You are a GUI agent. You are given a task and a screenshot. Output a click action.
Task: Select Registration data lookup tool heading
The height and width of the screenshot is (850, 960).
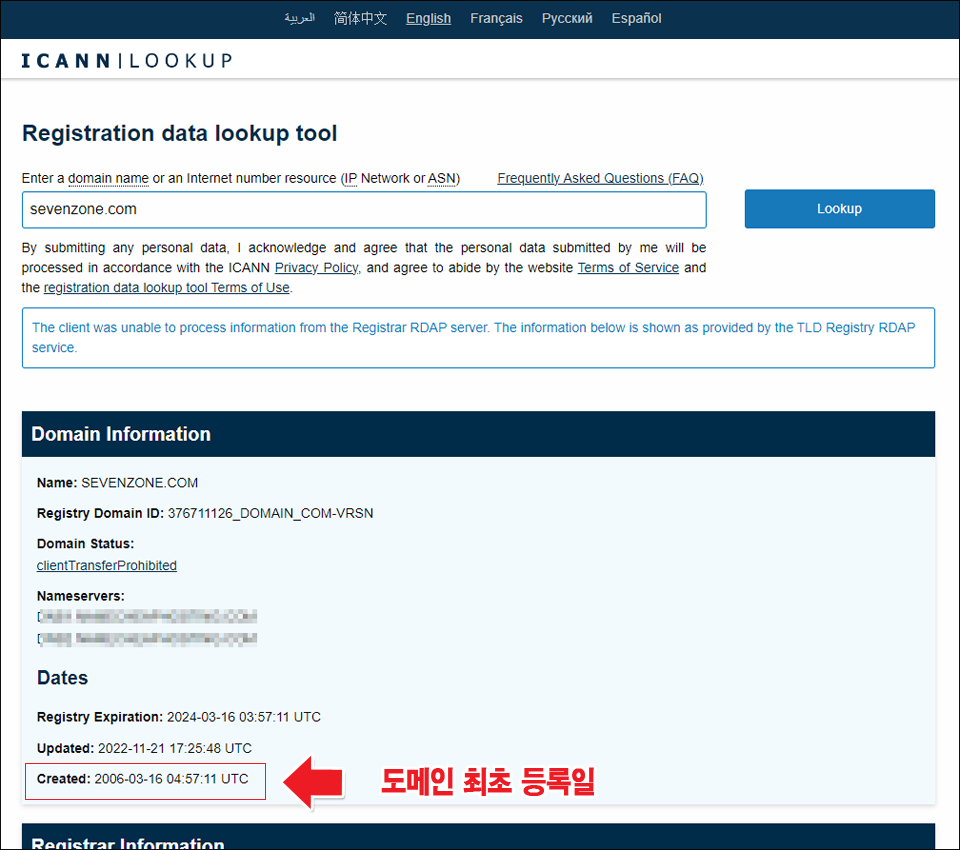pyautogui.click(x=179, y=133)
